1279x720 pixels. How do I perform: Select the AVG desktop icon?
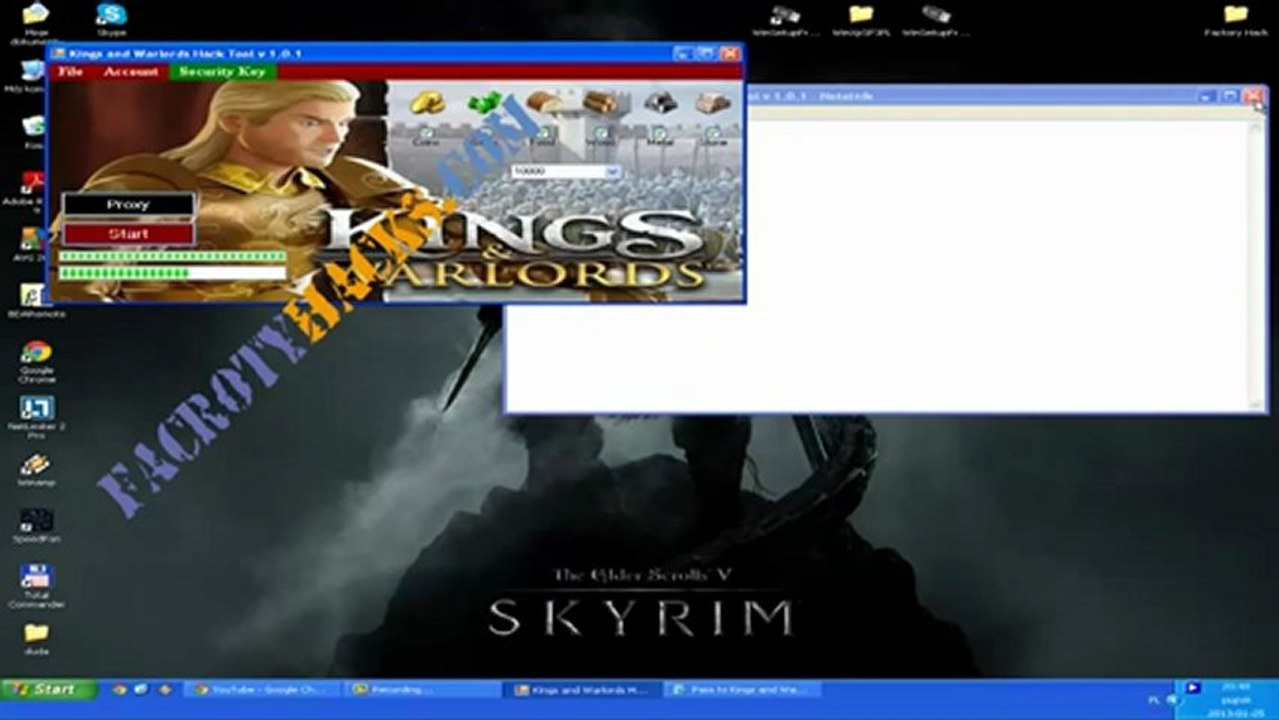point(30,244)
